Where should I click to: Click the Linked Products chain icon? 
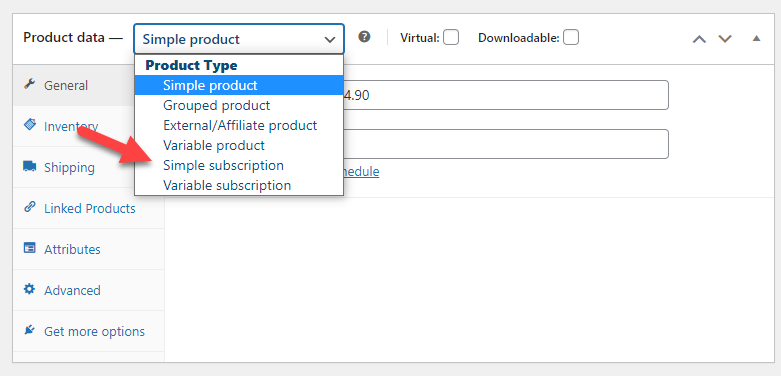[x=30, y=207]
